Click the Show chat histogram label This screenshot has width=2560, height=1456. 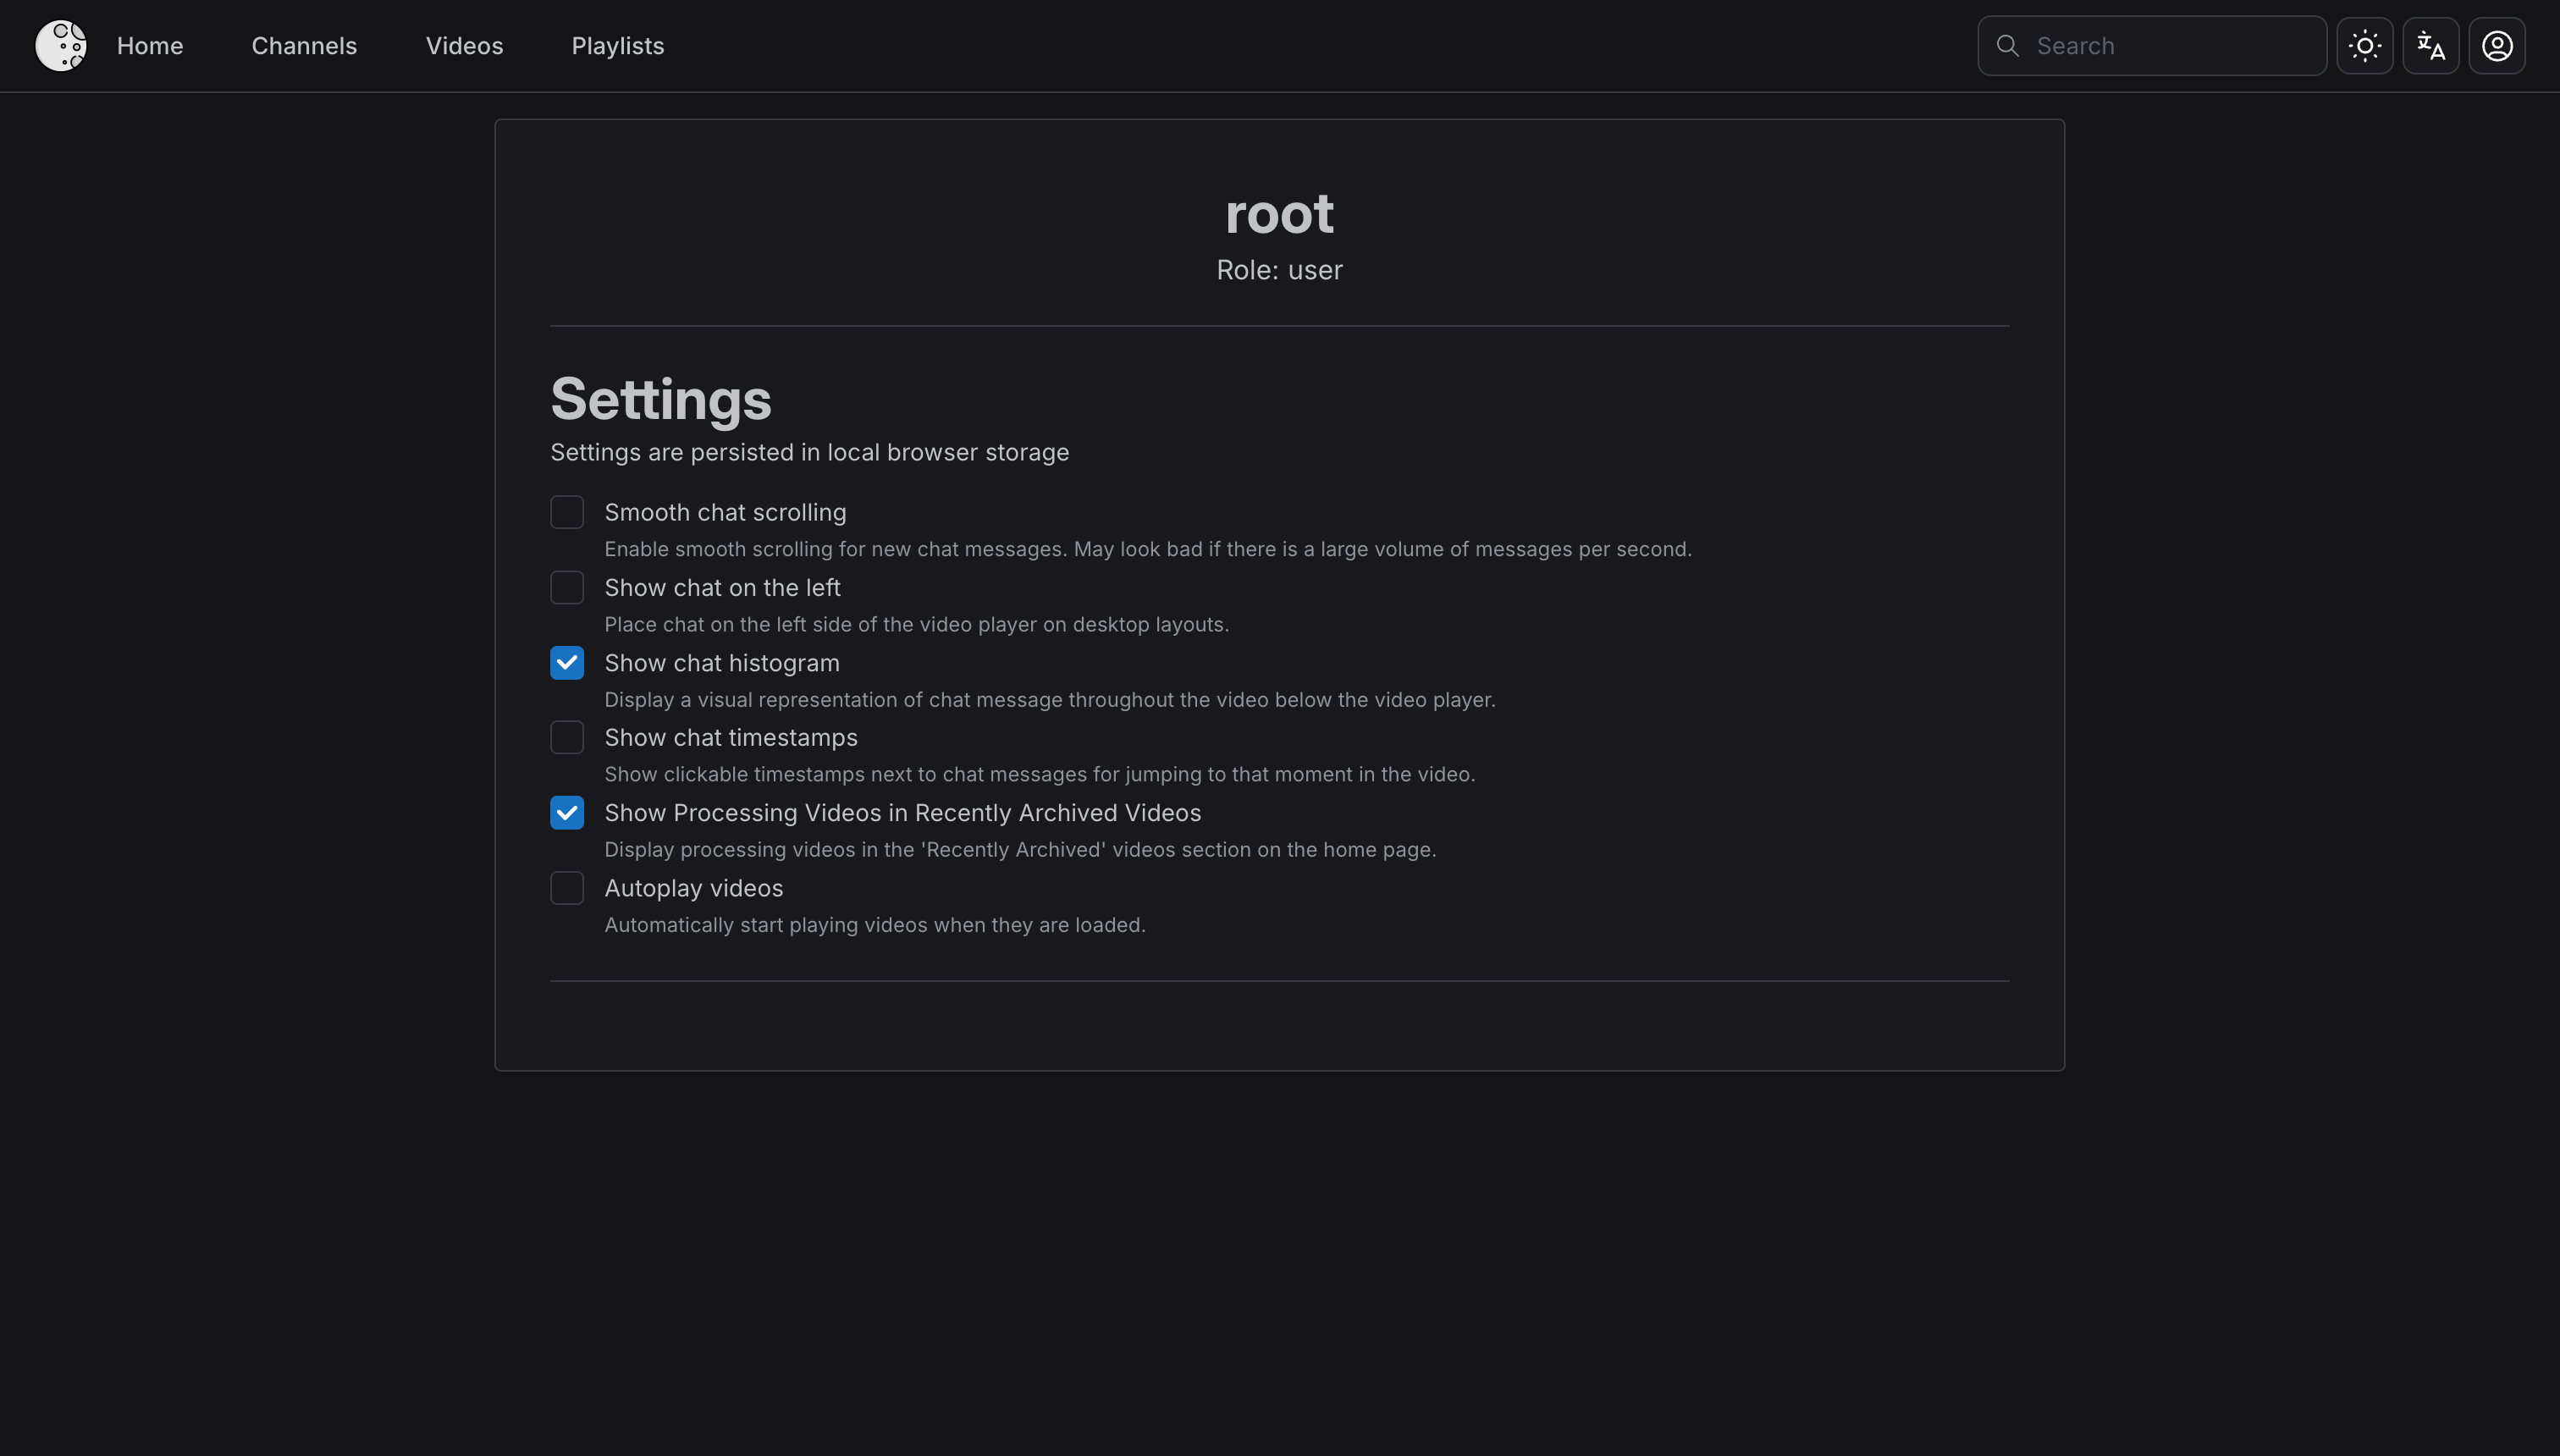(722, 663)
